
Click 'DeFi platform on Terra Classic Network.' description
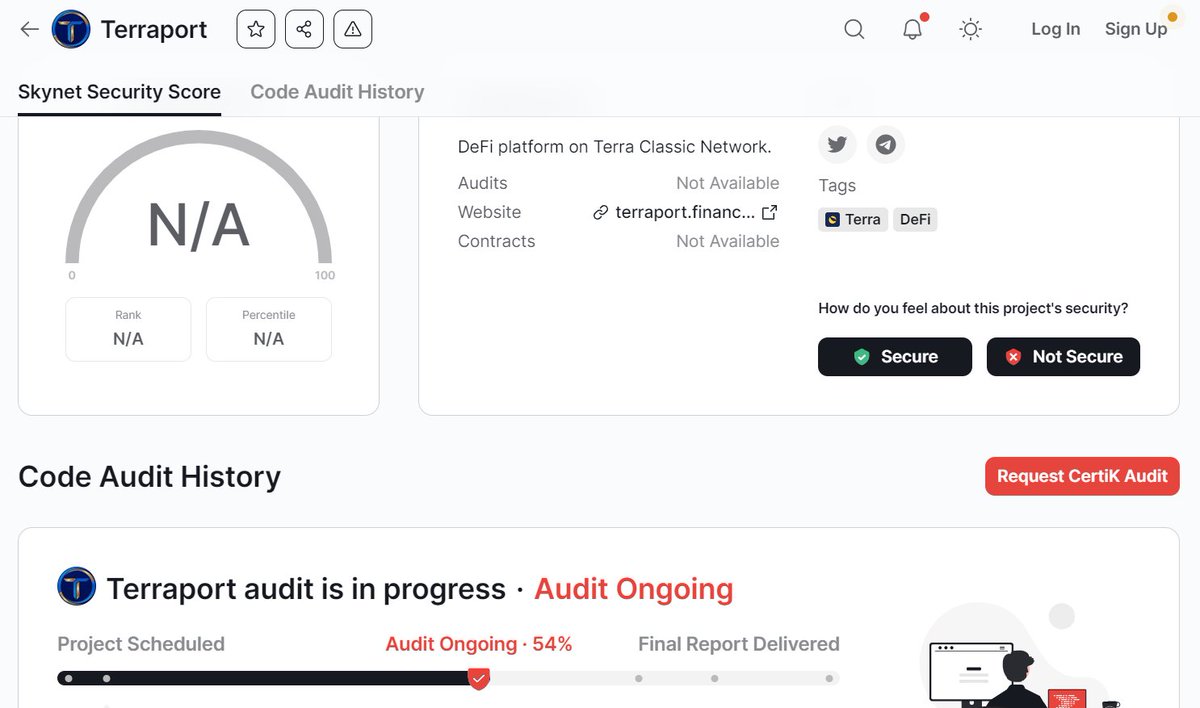615,147
